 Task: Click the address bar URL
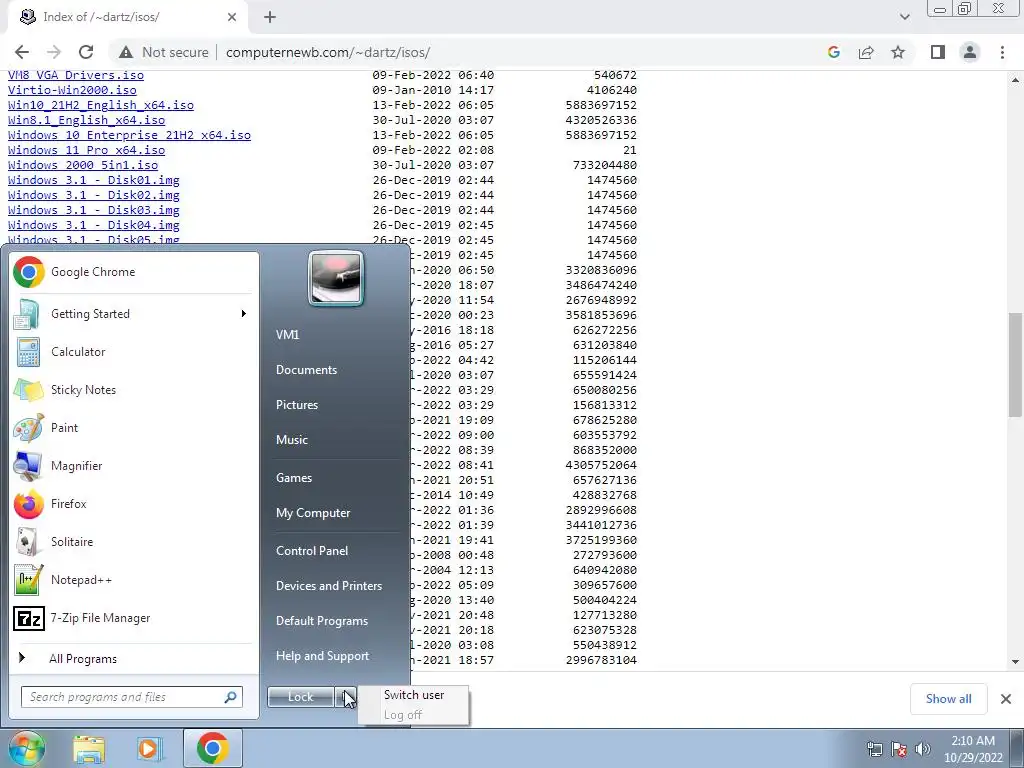[328, 52]
